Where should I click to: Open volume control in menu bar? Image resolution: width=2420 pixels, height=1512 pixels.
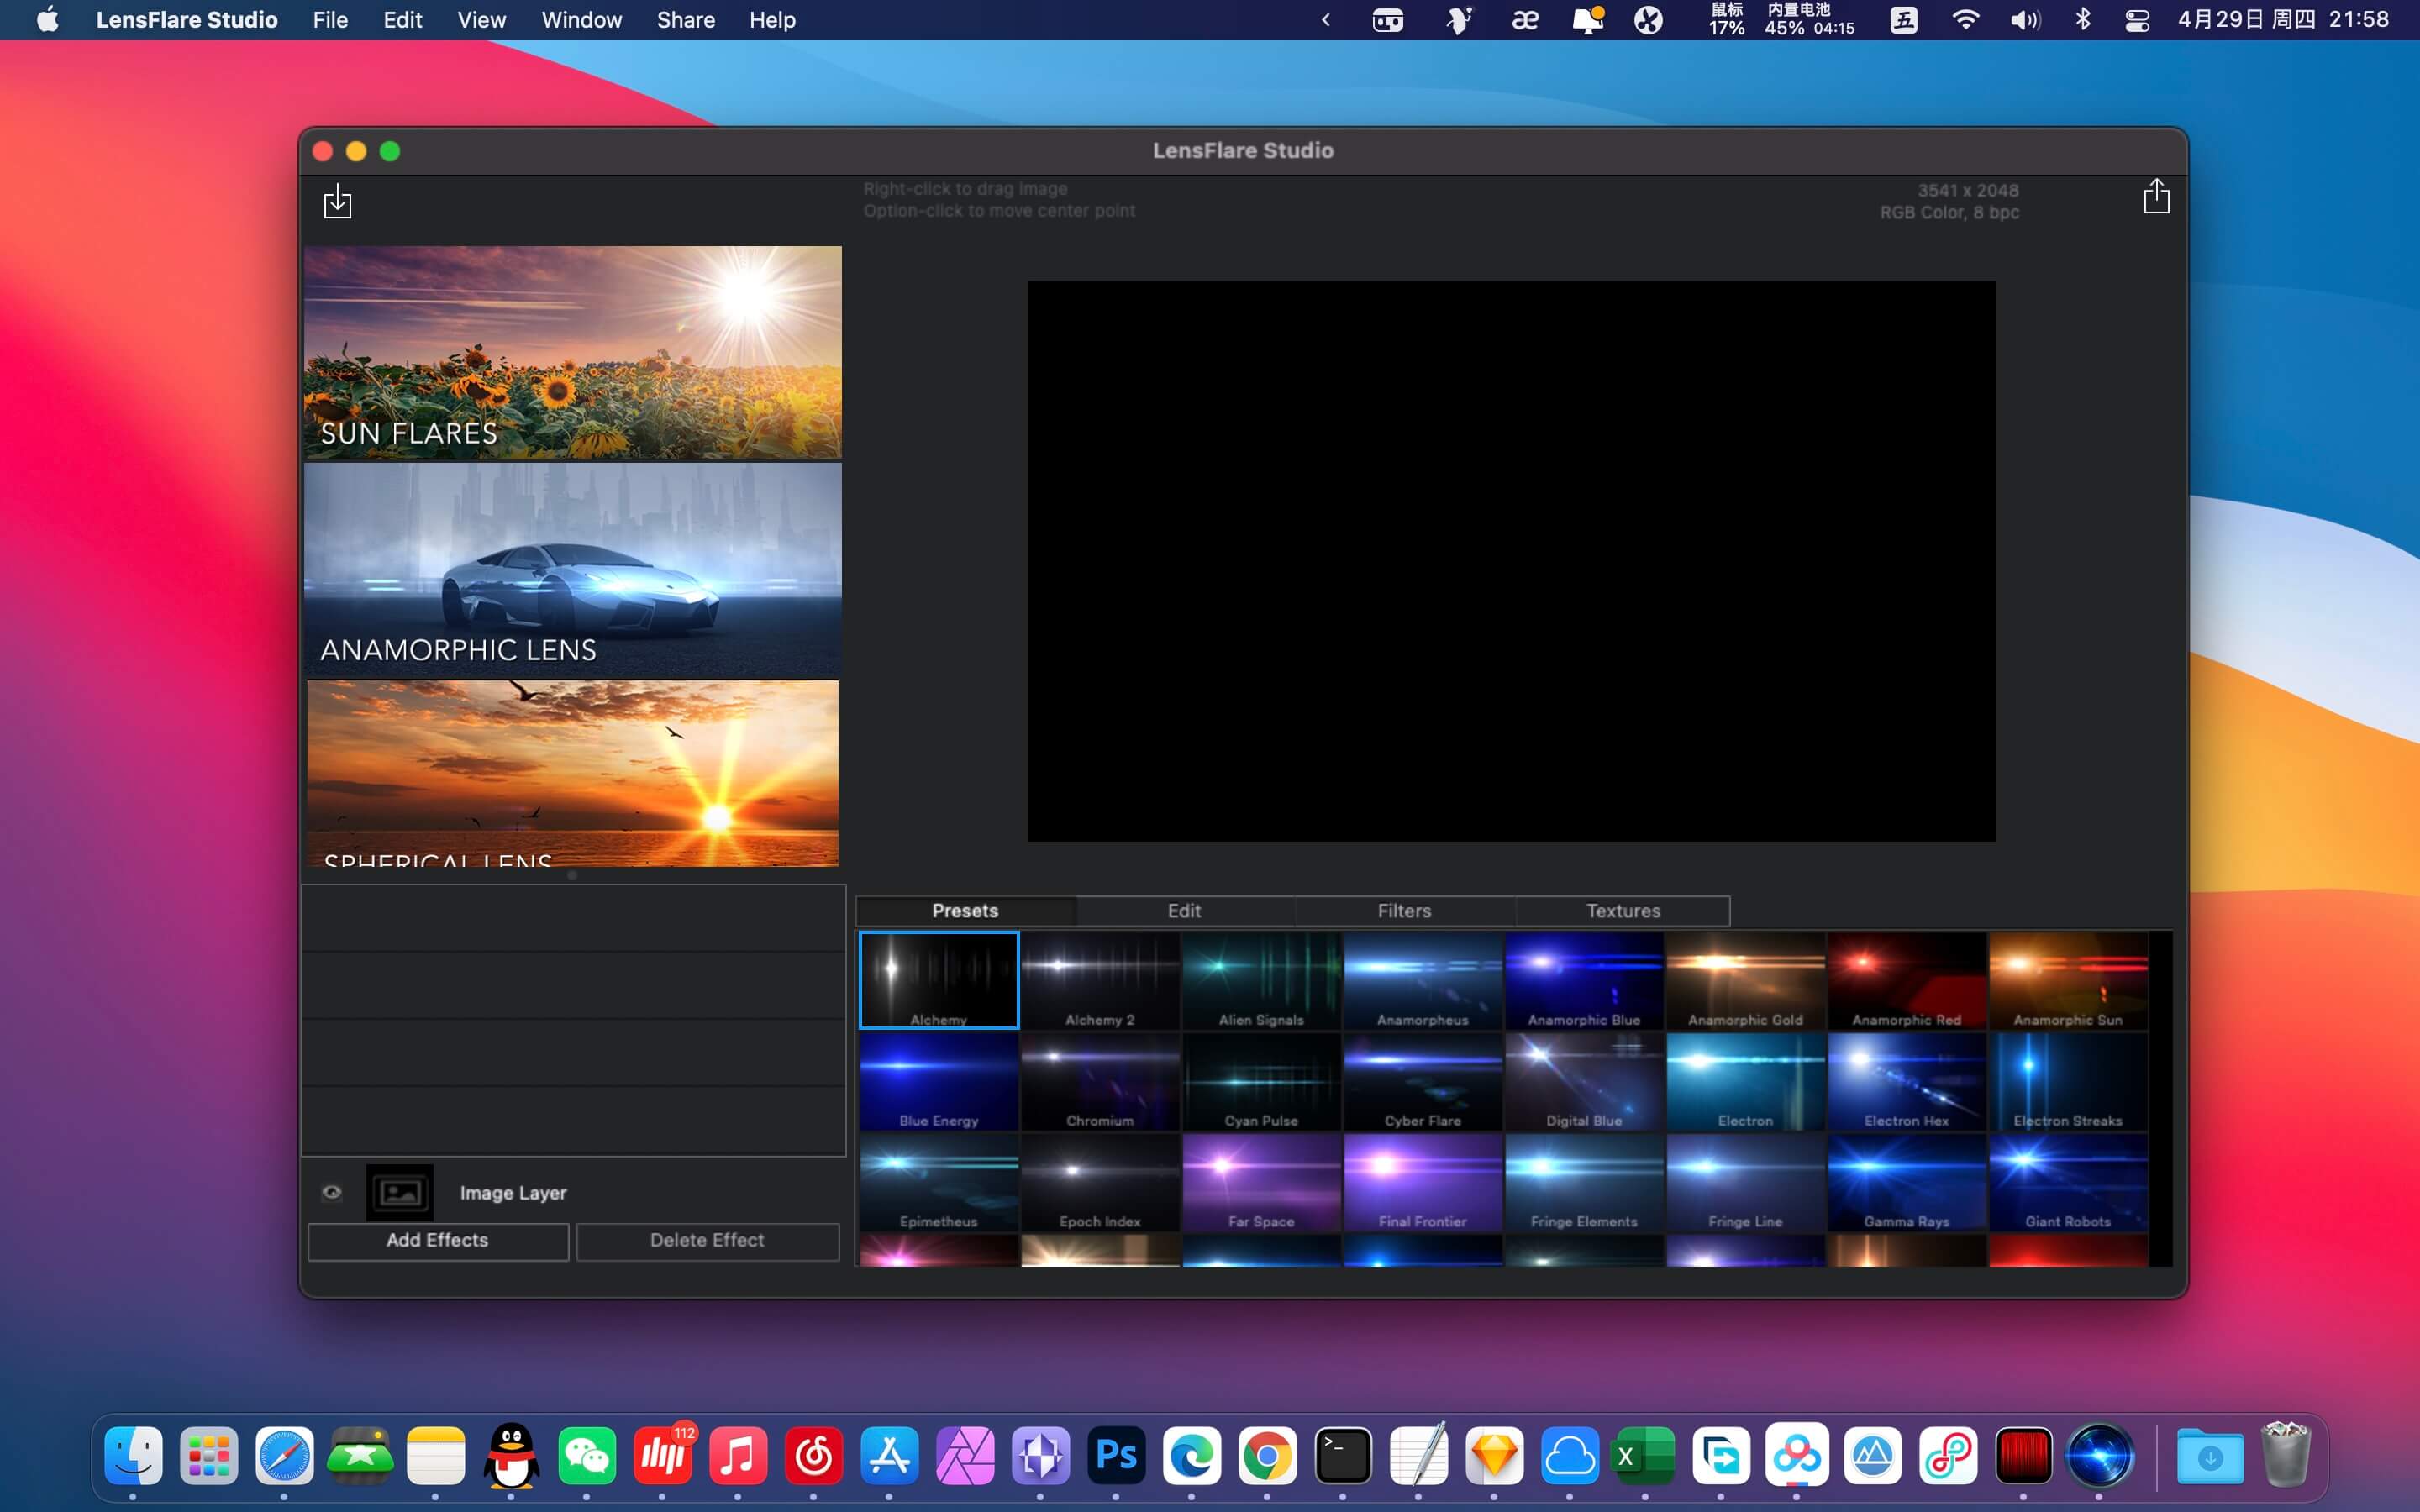click(x=2025, y=20)
